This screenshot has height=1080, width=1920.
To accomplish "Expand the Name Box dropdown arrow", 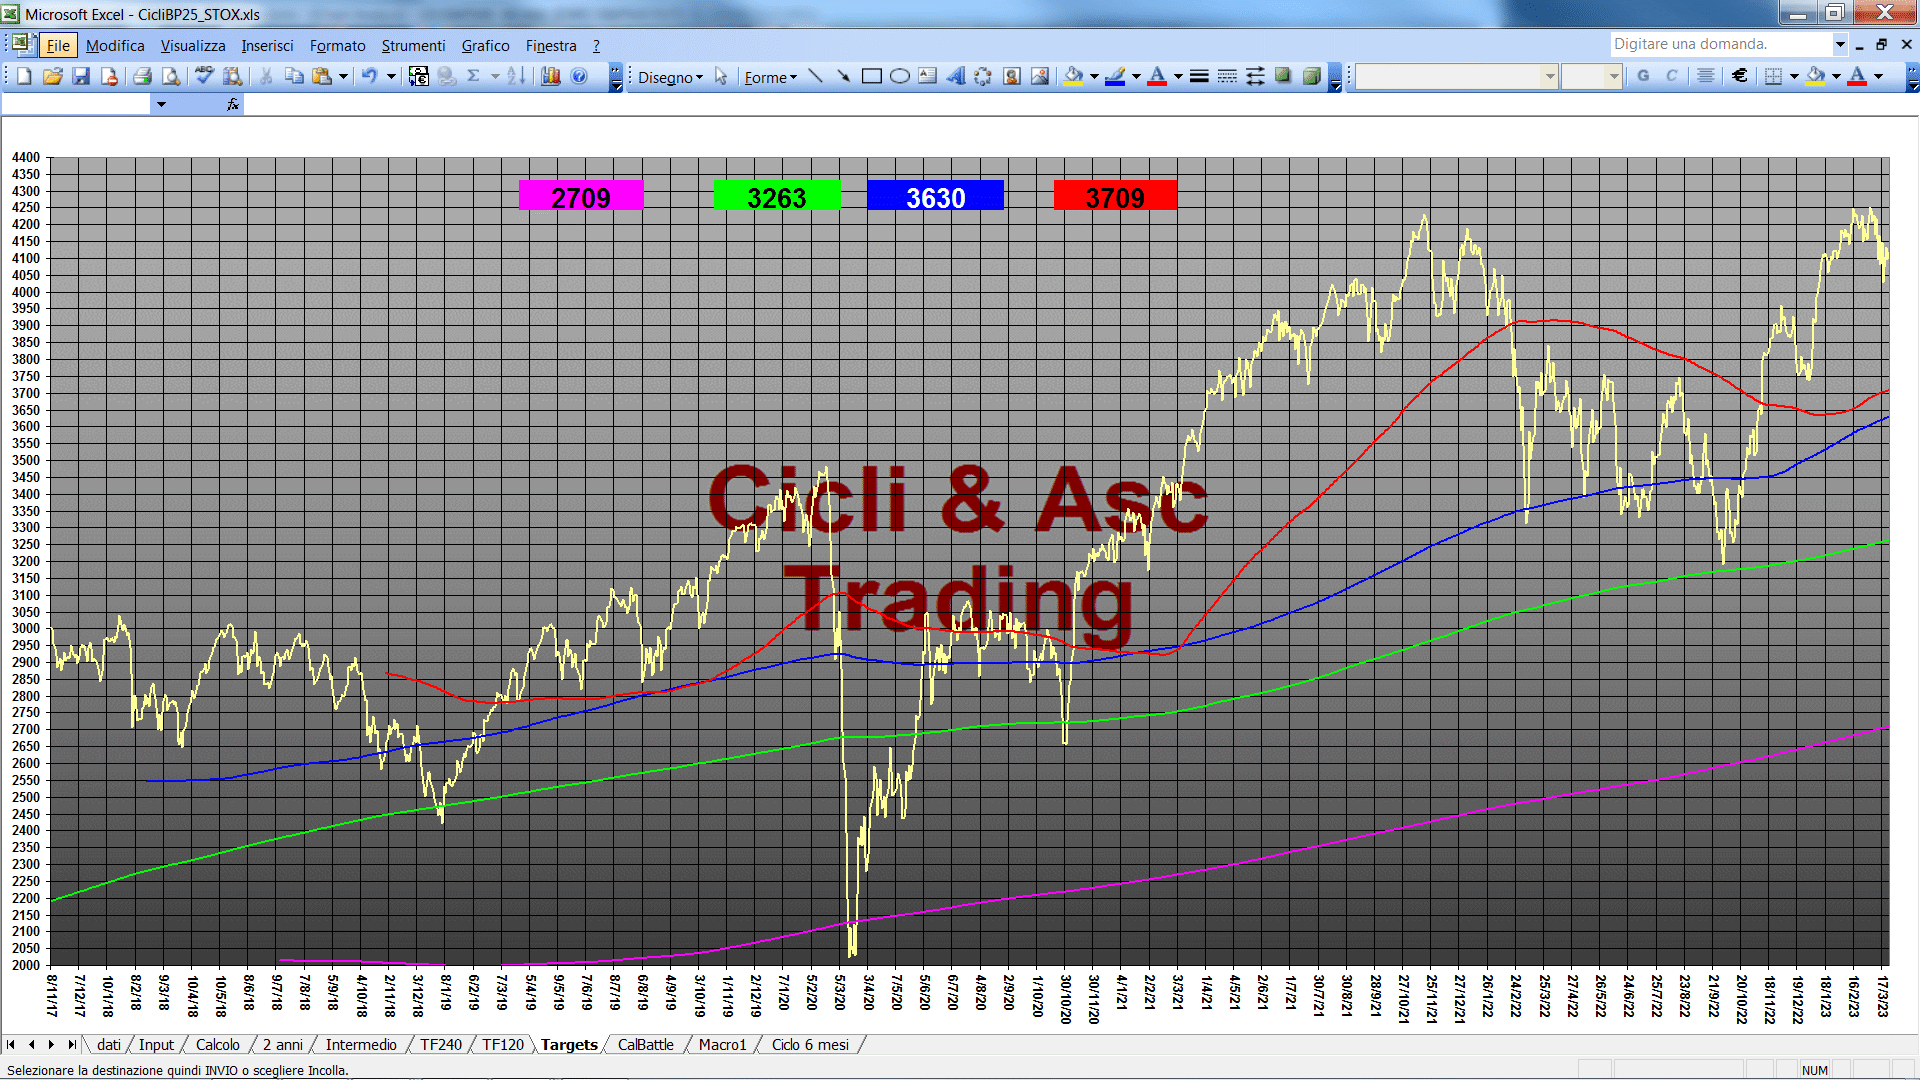I will click(x=161, y=104).
